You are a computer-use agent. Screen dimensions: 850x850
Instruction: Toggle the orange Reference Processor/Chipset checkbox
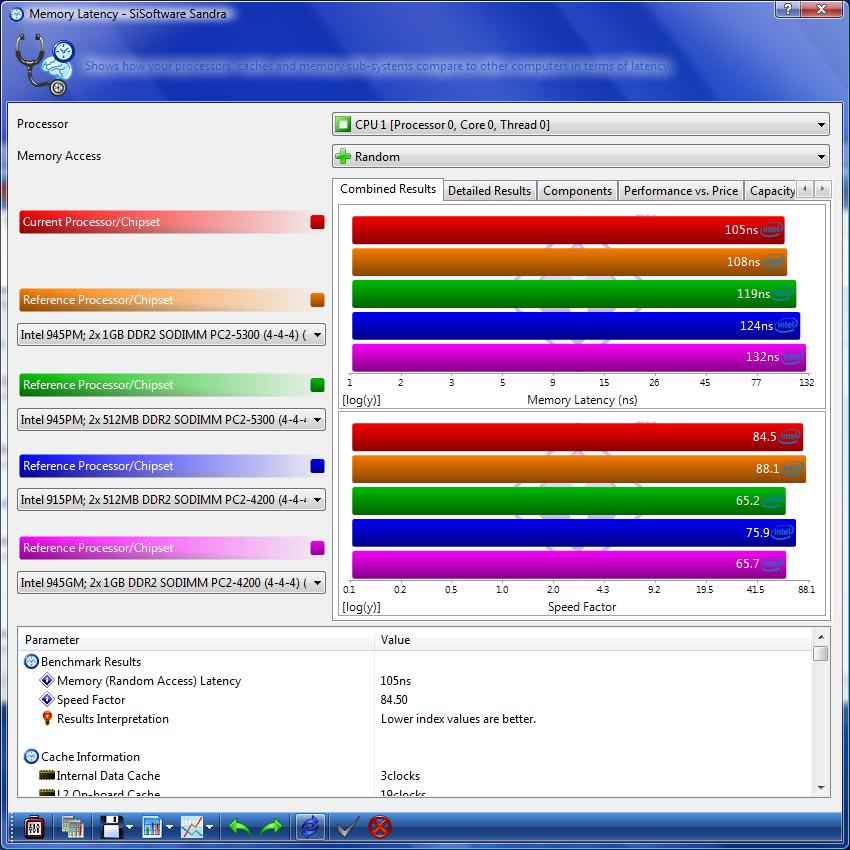(x=318, y=300)
